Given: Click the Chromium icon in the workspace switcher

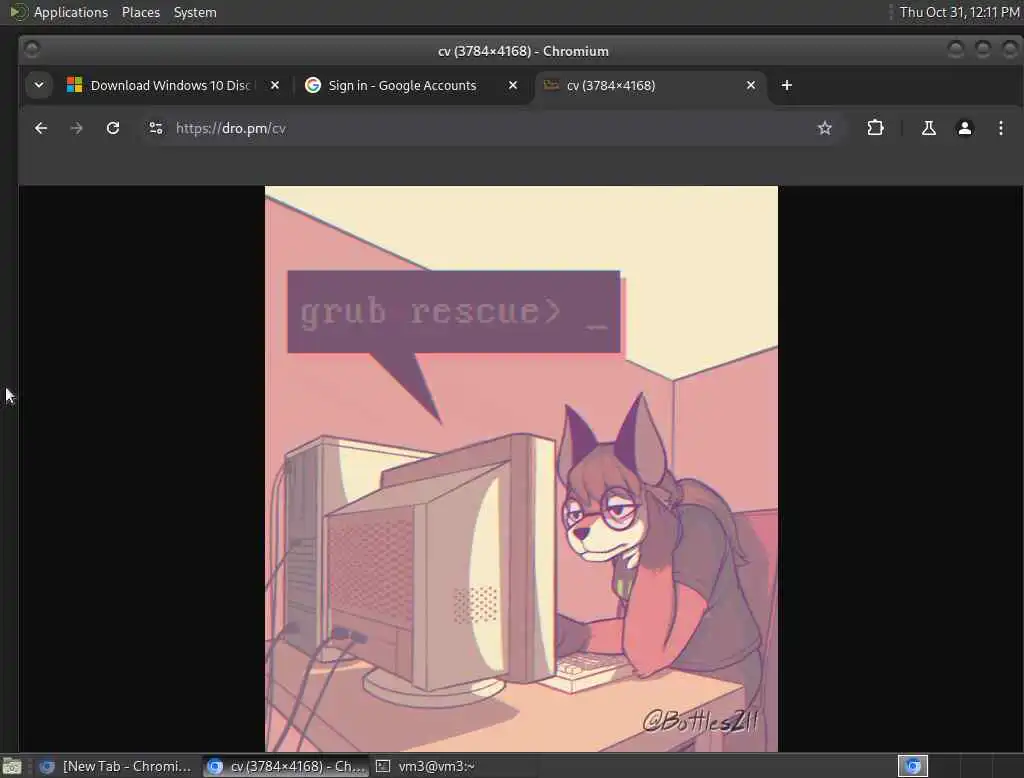Looking at the screenshot, I should click(x=913, y=766).
